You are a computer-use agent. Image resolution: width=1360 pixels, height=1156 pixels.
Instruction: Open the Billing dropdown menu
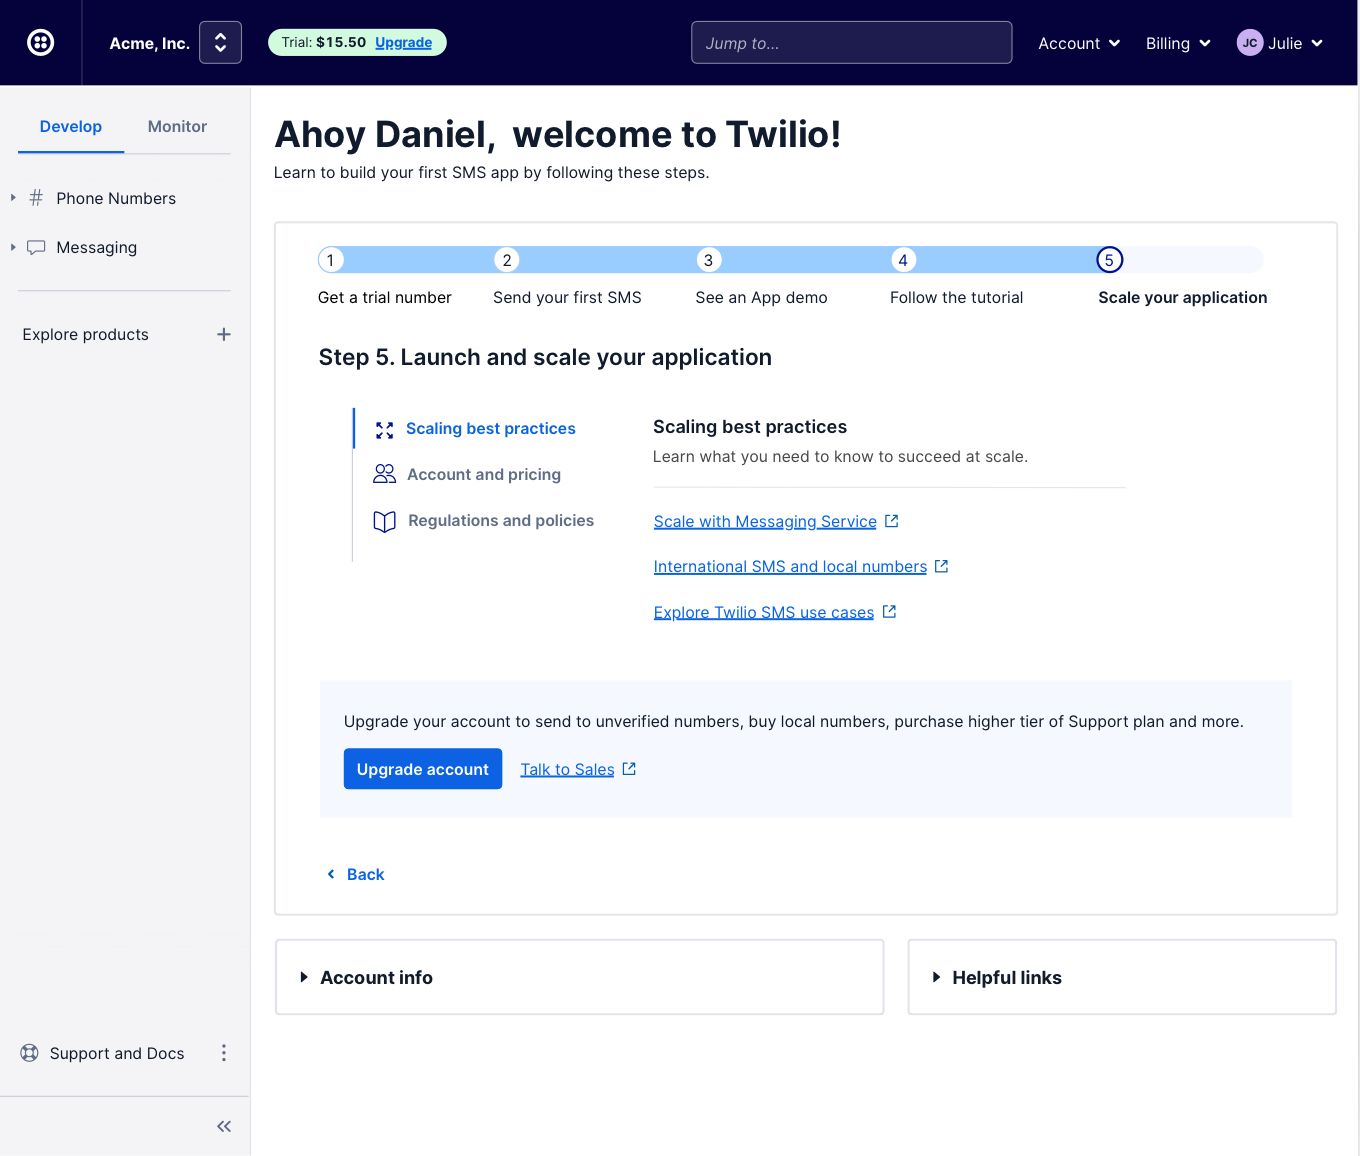pos(1178,43)
